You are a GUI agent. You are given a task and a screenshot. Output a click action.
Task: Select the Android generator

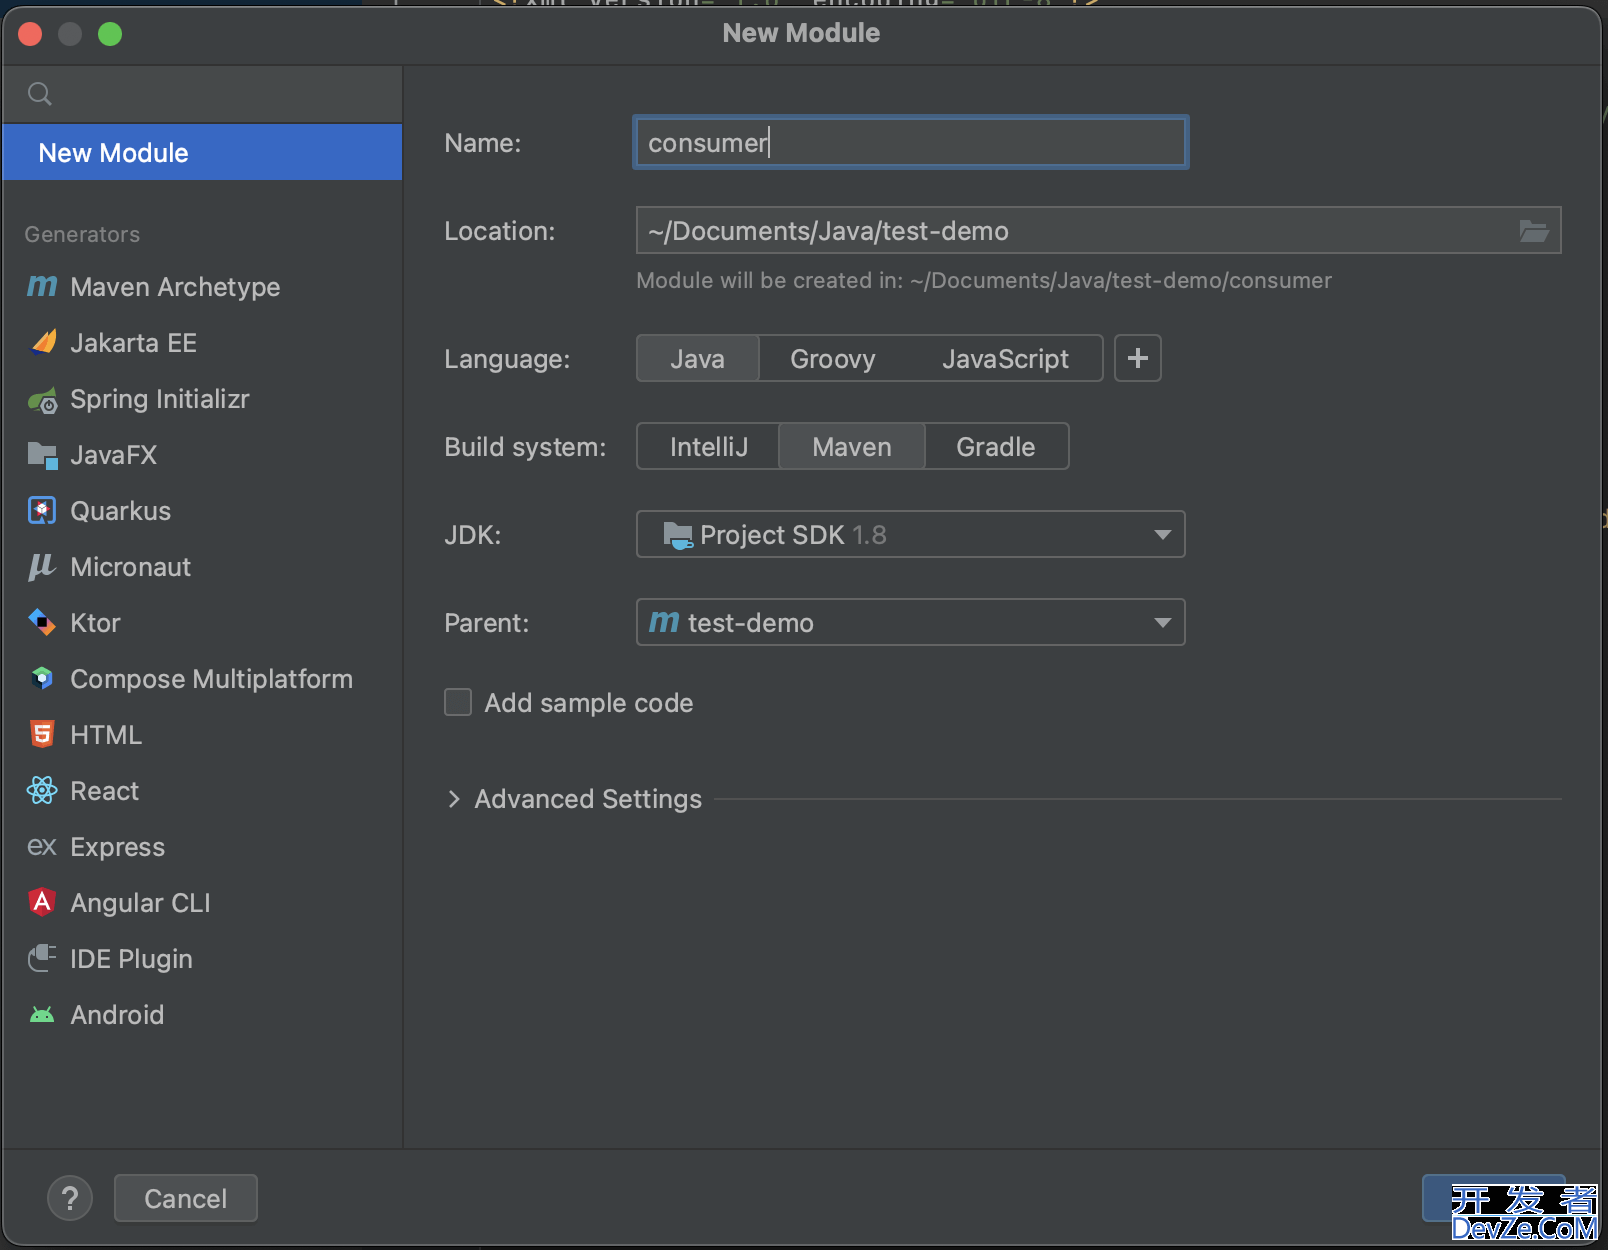click(x=203, y=1015)
